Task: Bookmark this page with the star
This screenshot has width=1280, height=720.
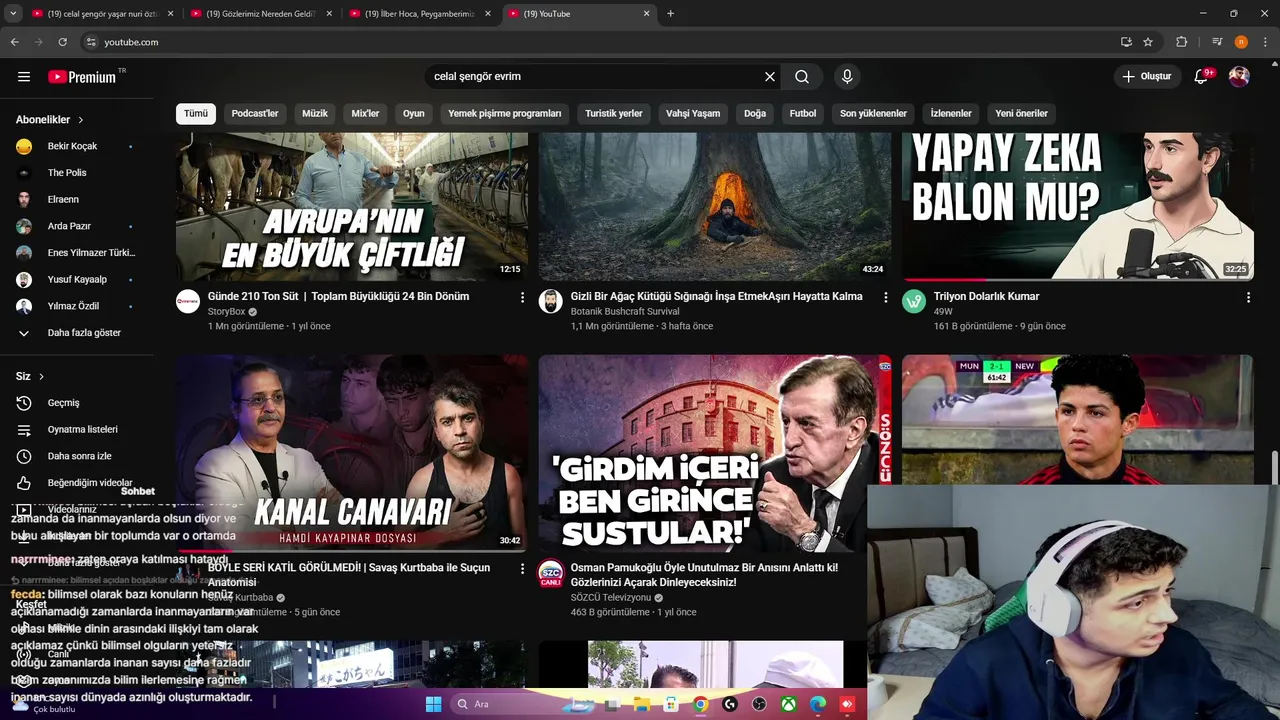Action: [x=1148, y=42]
